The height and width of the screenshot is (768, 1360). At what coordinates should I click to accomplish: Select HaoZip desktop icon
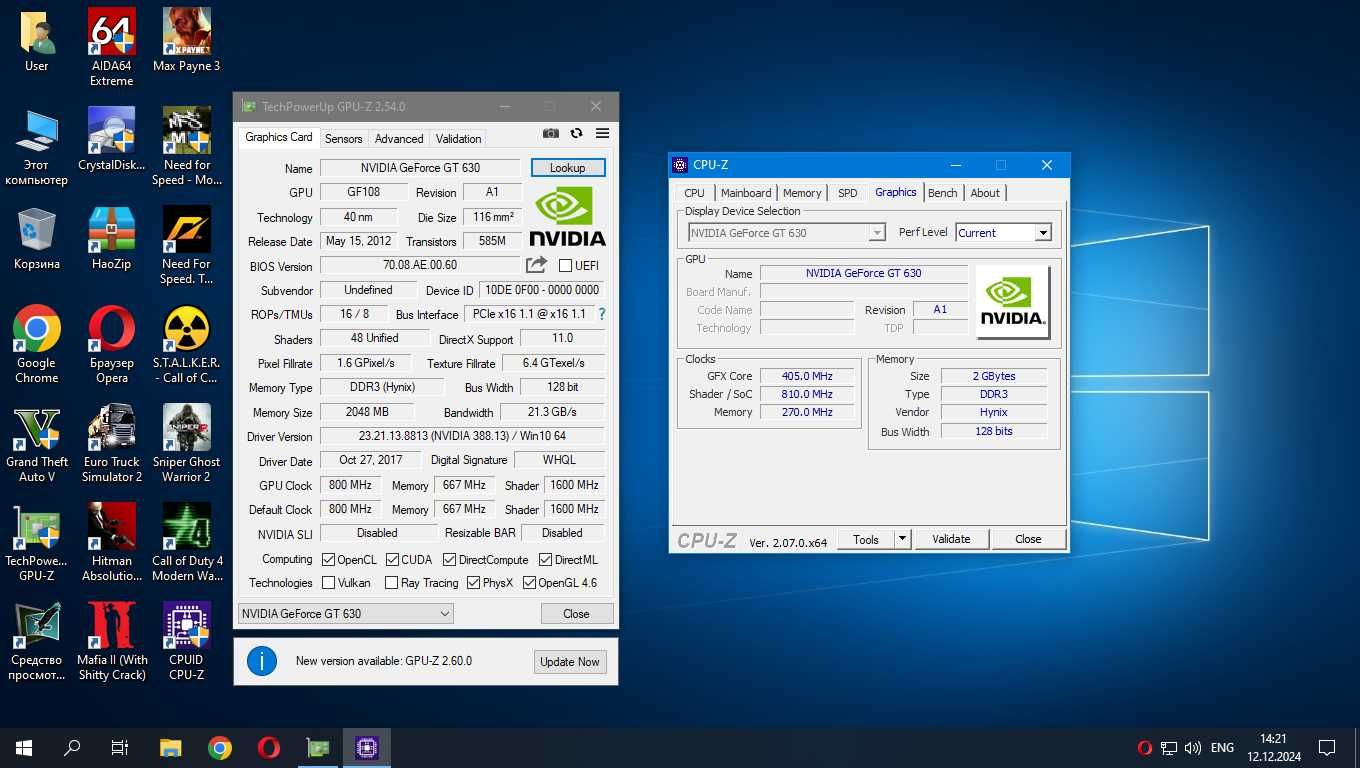[x=112, y=238]
